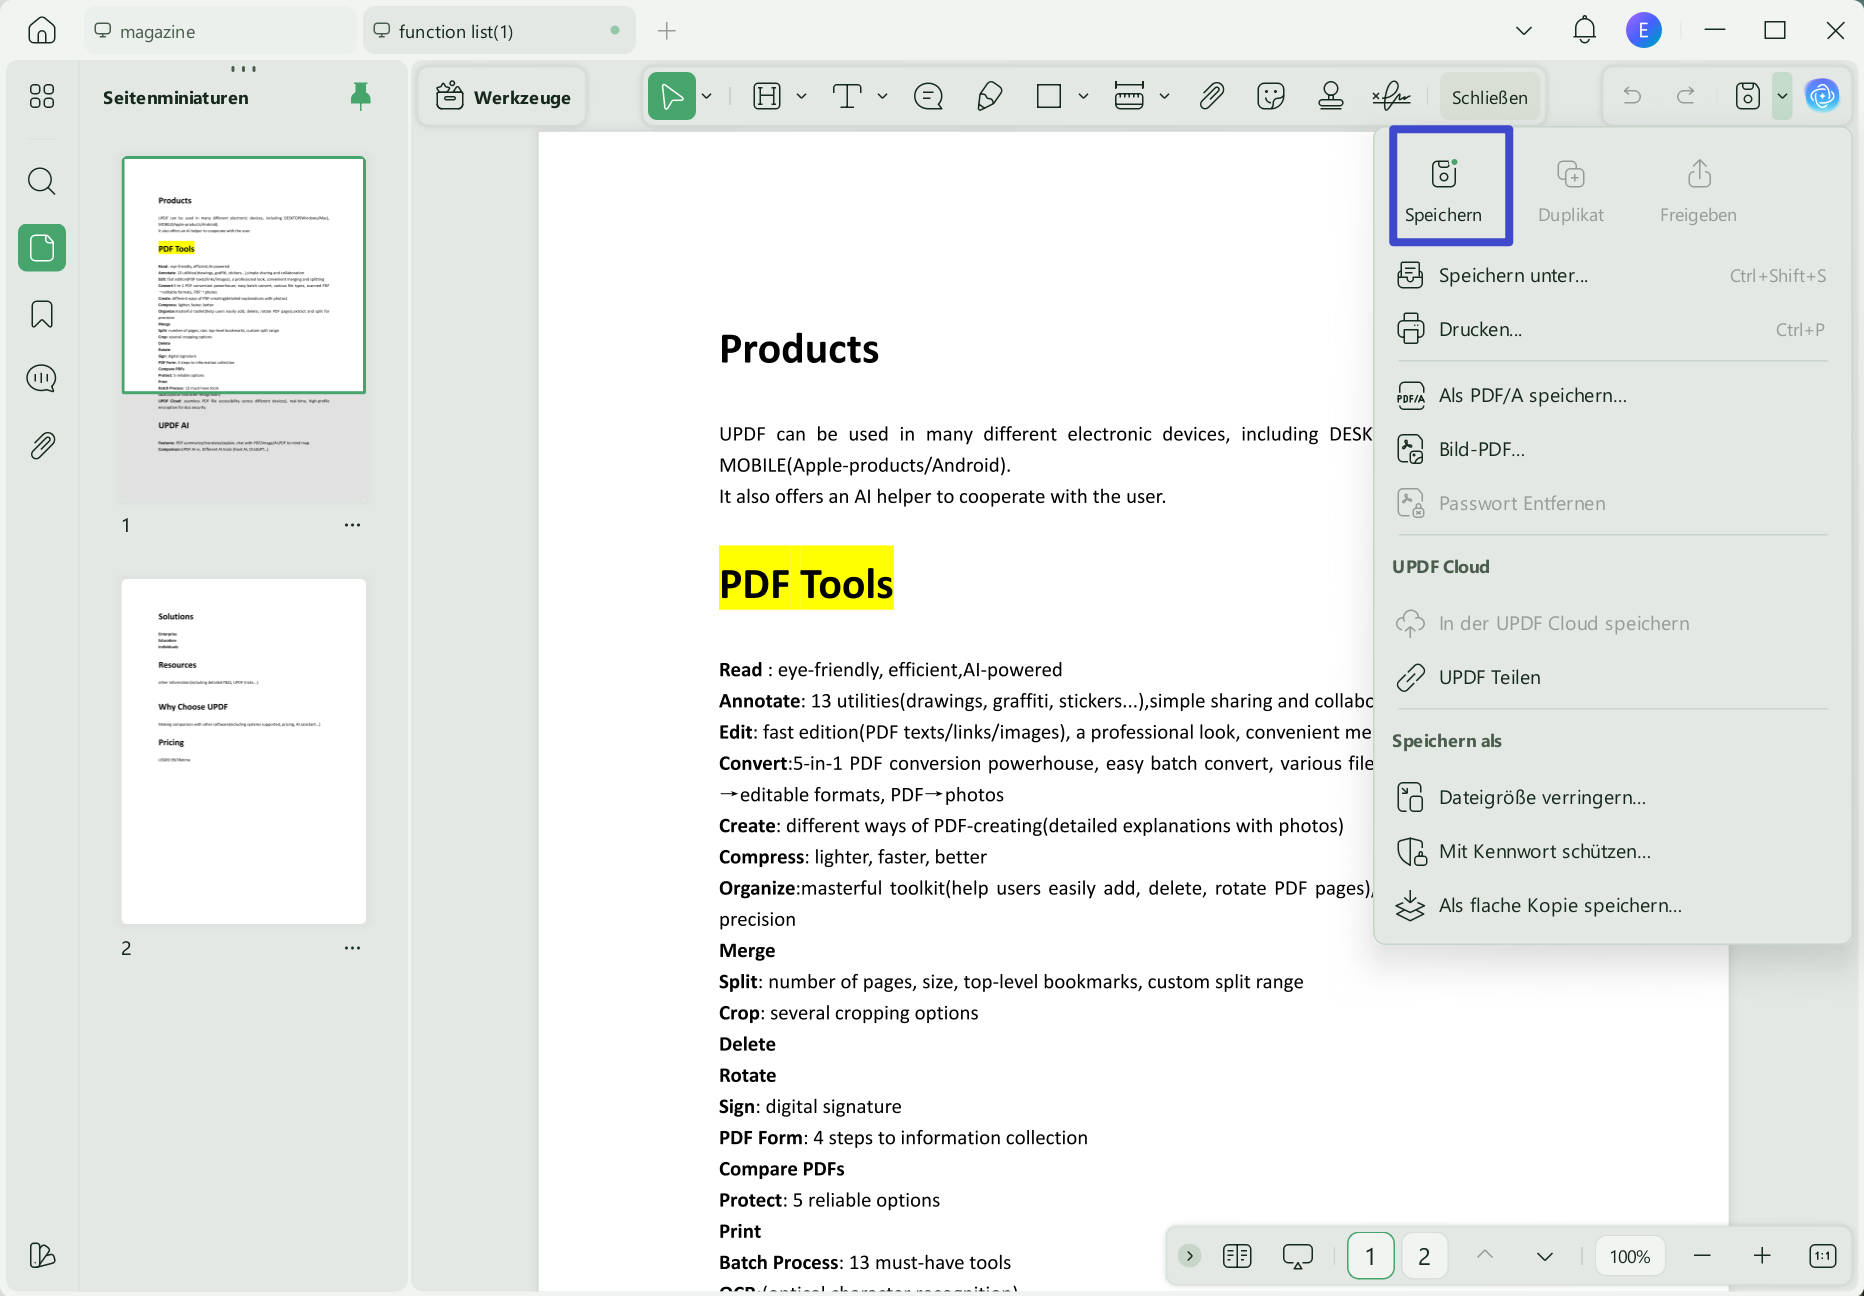
Task: Choose Speichern unter... menu entry
Action: (x=1611, y=275)
